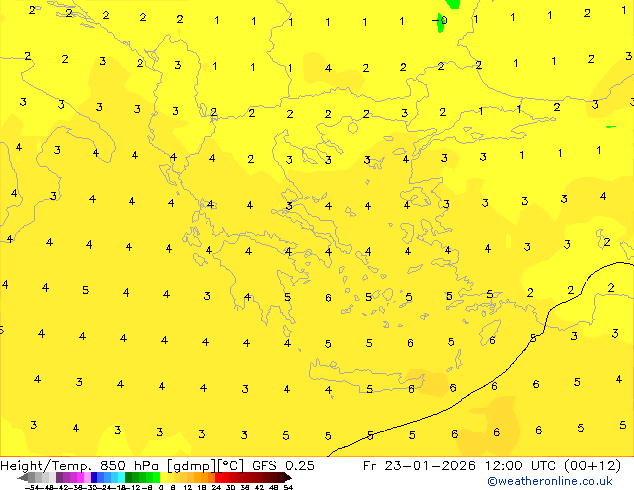This screenshot has height=490, width=634.
Task: Click the dark blue swatch in the legend
Action: coord(94,477)
